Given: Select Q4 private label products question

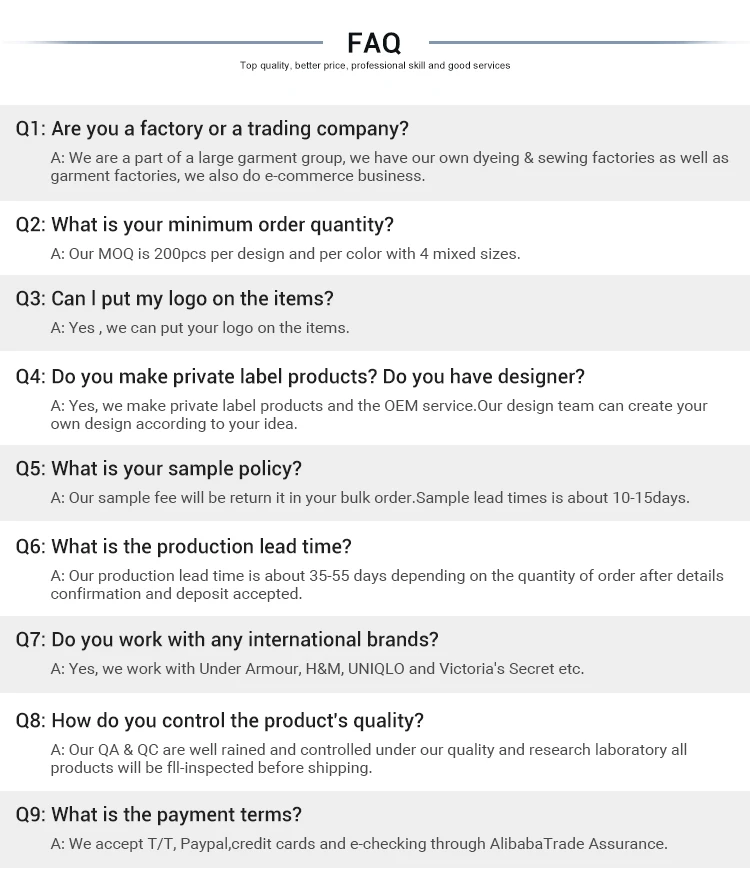Looking at the screenshot, I should (300, 377).
